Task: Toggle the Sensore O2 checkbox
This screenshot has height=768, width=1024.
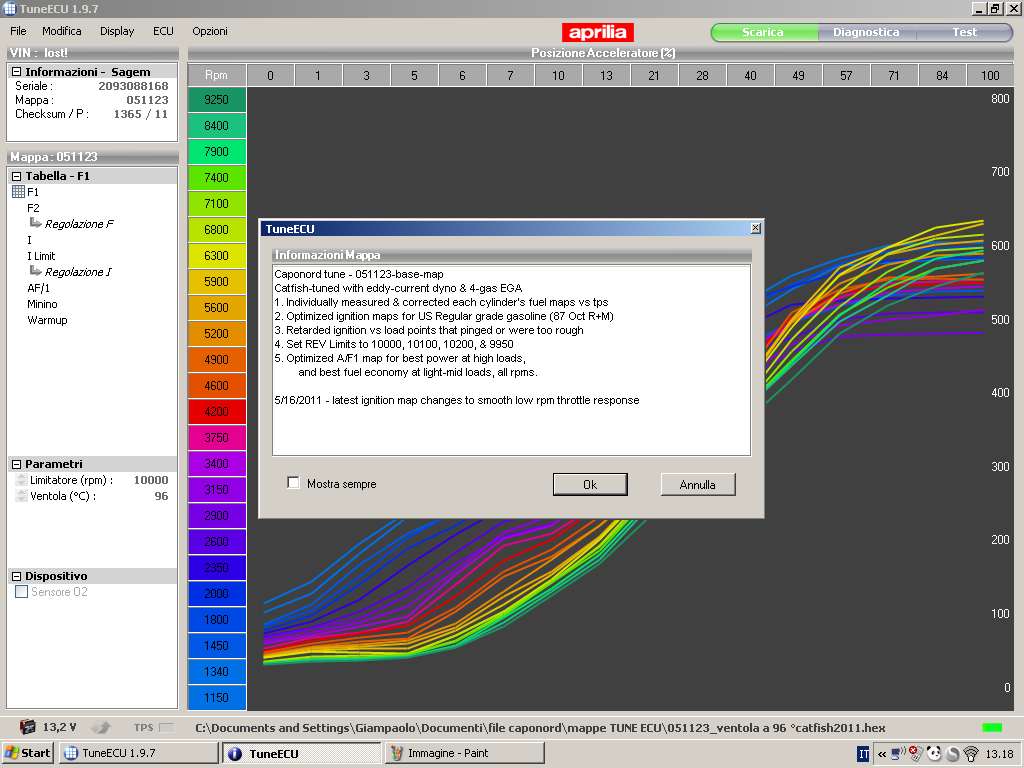Action: tap(22, 592)
